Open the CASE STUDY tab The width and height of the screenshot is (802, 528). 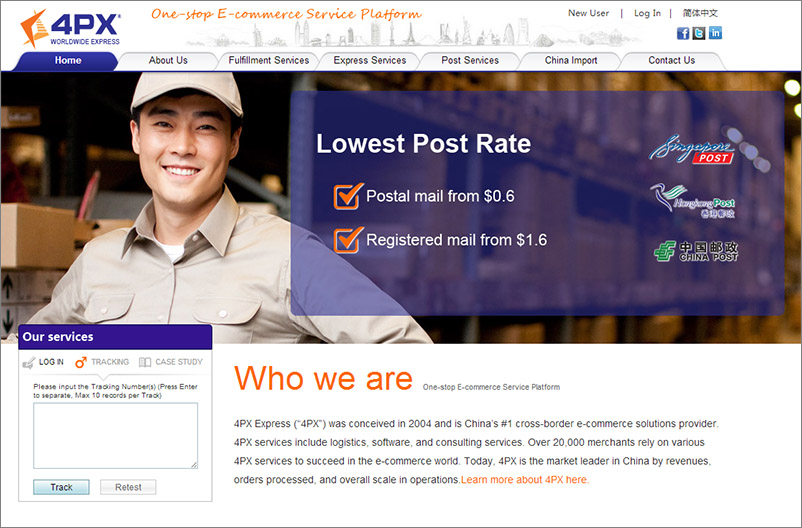(x=171, y=362)
